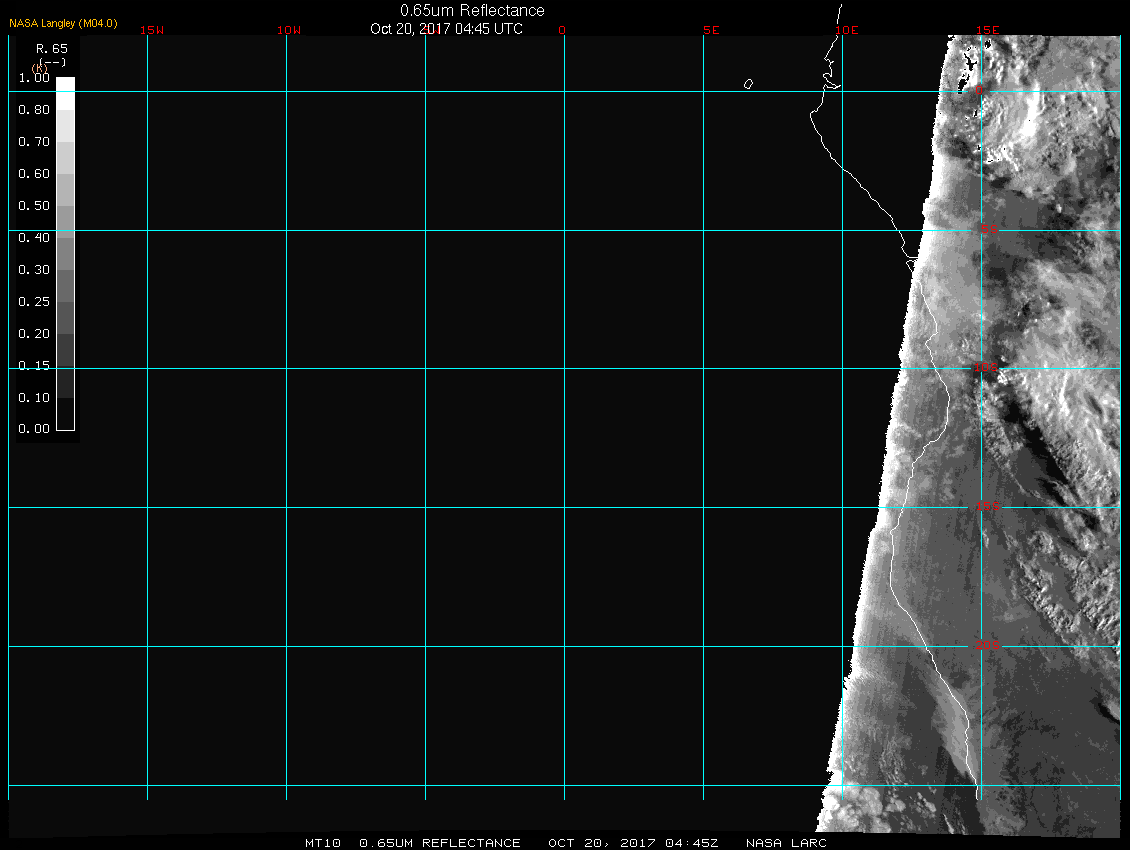The height and width of the screenshot is (850, 1130).
Task: Click the NASA Langley (M04.0) label
Action: coord(63,23)
